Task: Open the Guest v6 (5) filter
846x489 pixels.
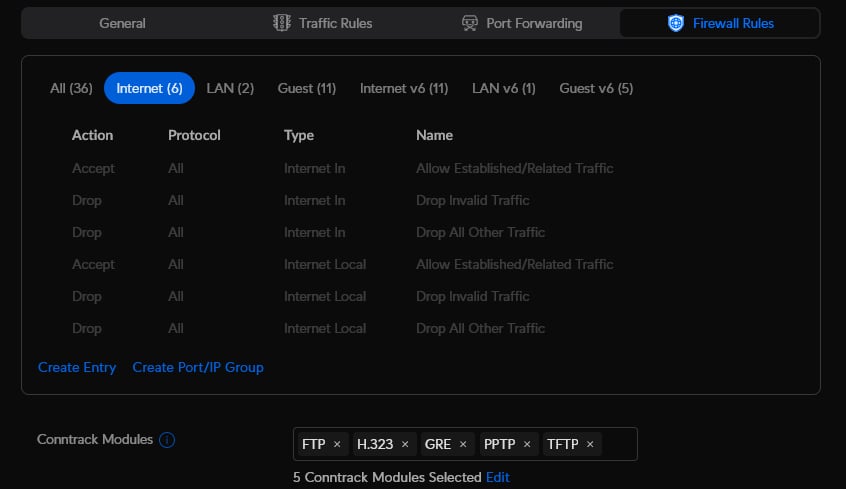Action: click(x=596, y=88)
